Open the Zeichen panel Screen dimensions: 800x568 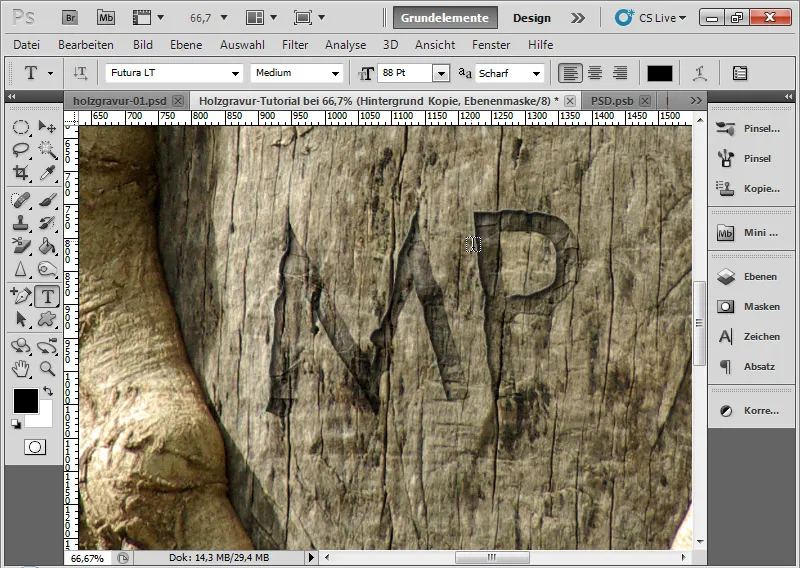coord(751,337)
